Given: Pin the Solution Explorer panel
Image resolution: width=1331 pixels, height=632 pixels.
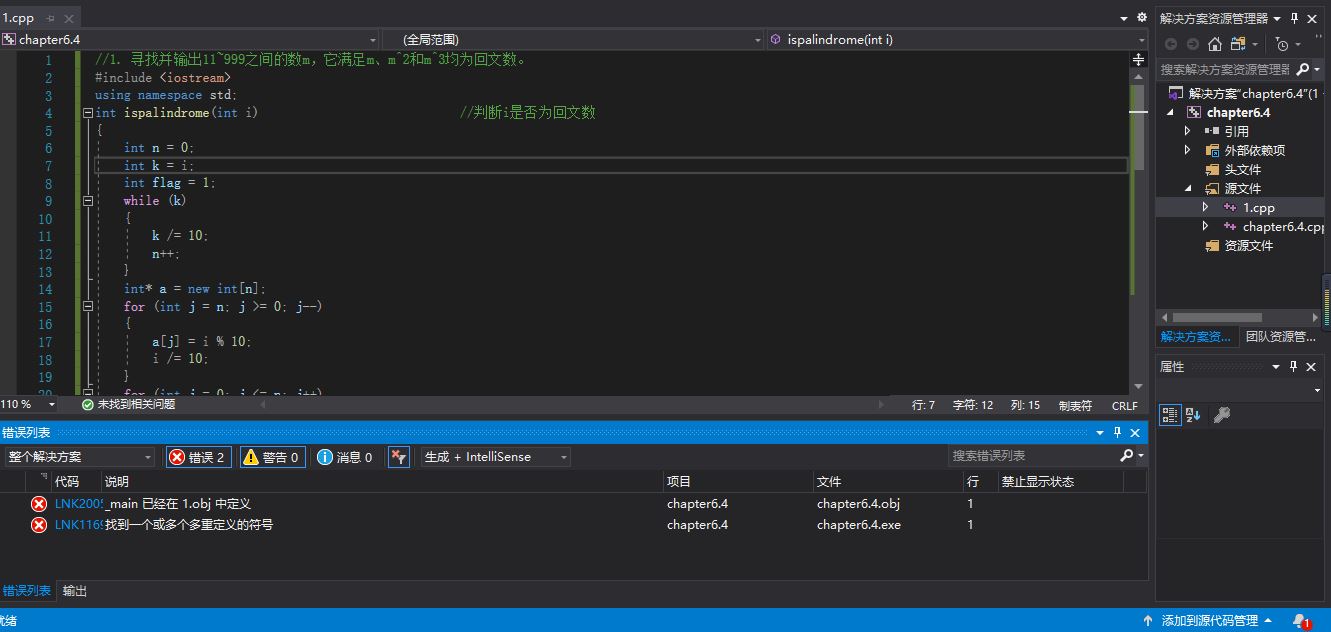Looking at the screenshot, I should pyautogui.click(x=1294, y=18).
